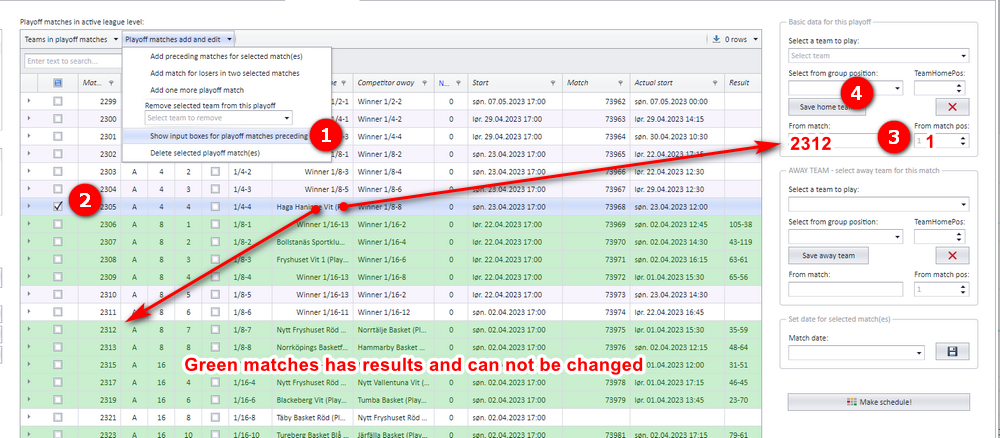Untick the checked box for match 2305
Screen dimensions: 1000x438
click(57, 207)
